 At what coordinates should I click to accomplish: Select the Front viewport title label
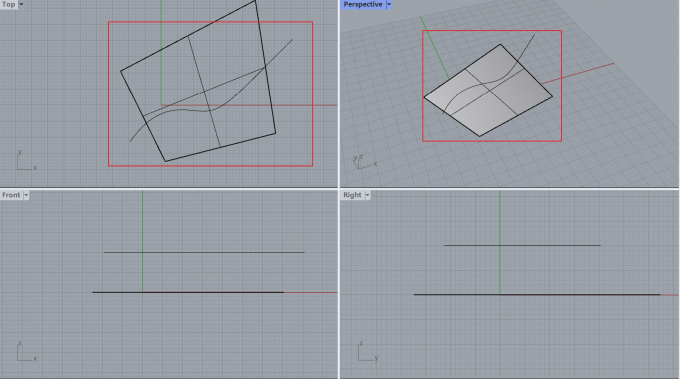(x=11, y=195)
